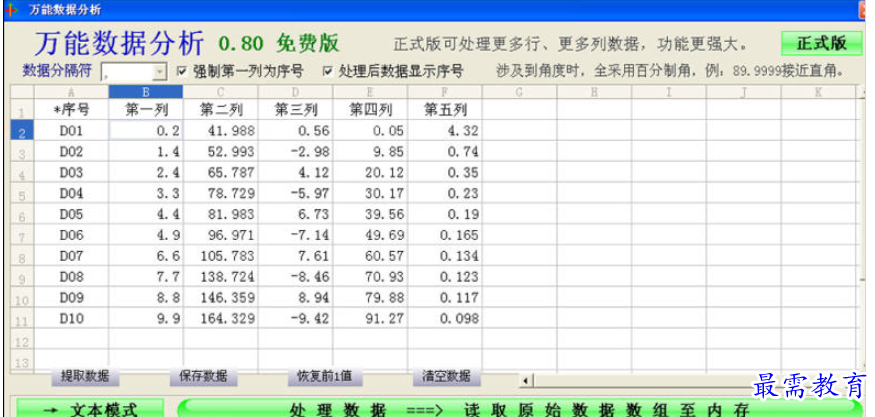Select column header F
The image size is (875, 417).
tap(445, 92)
